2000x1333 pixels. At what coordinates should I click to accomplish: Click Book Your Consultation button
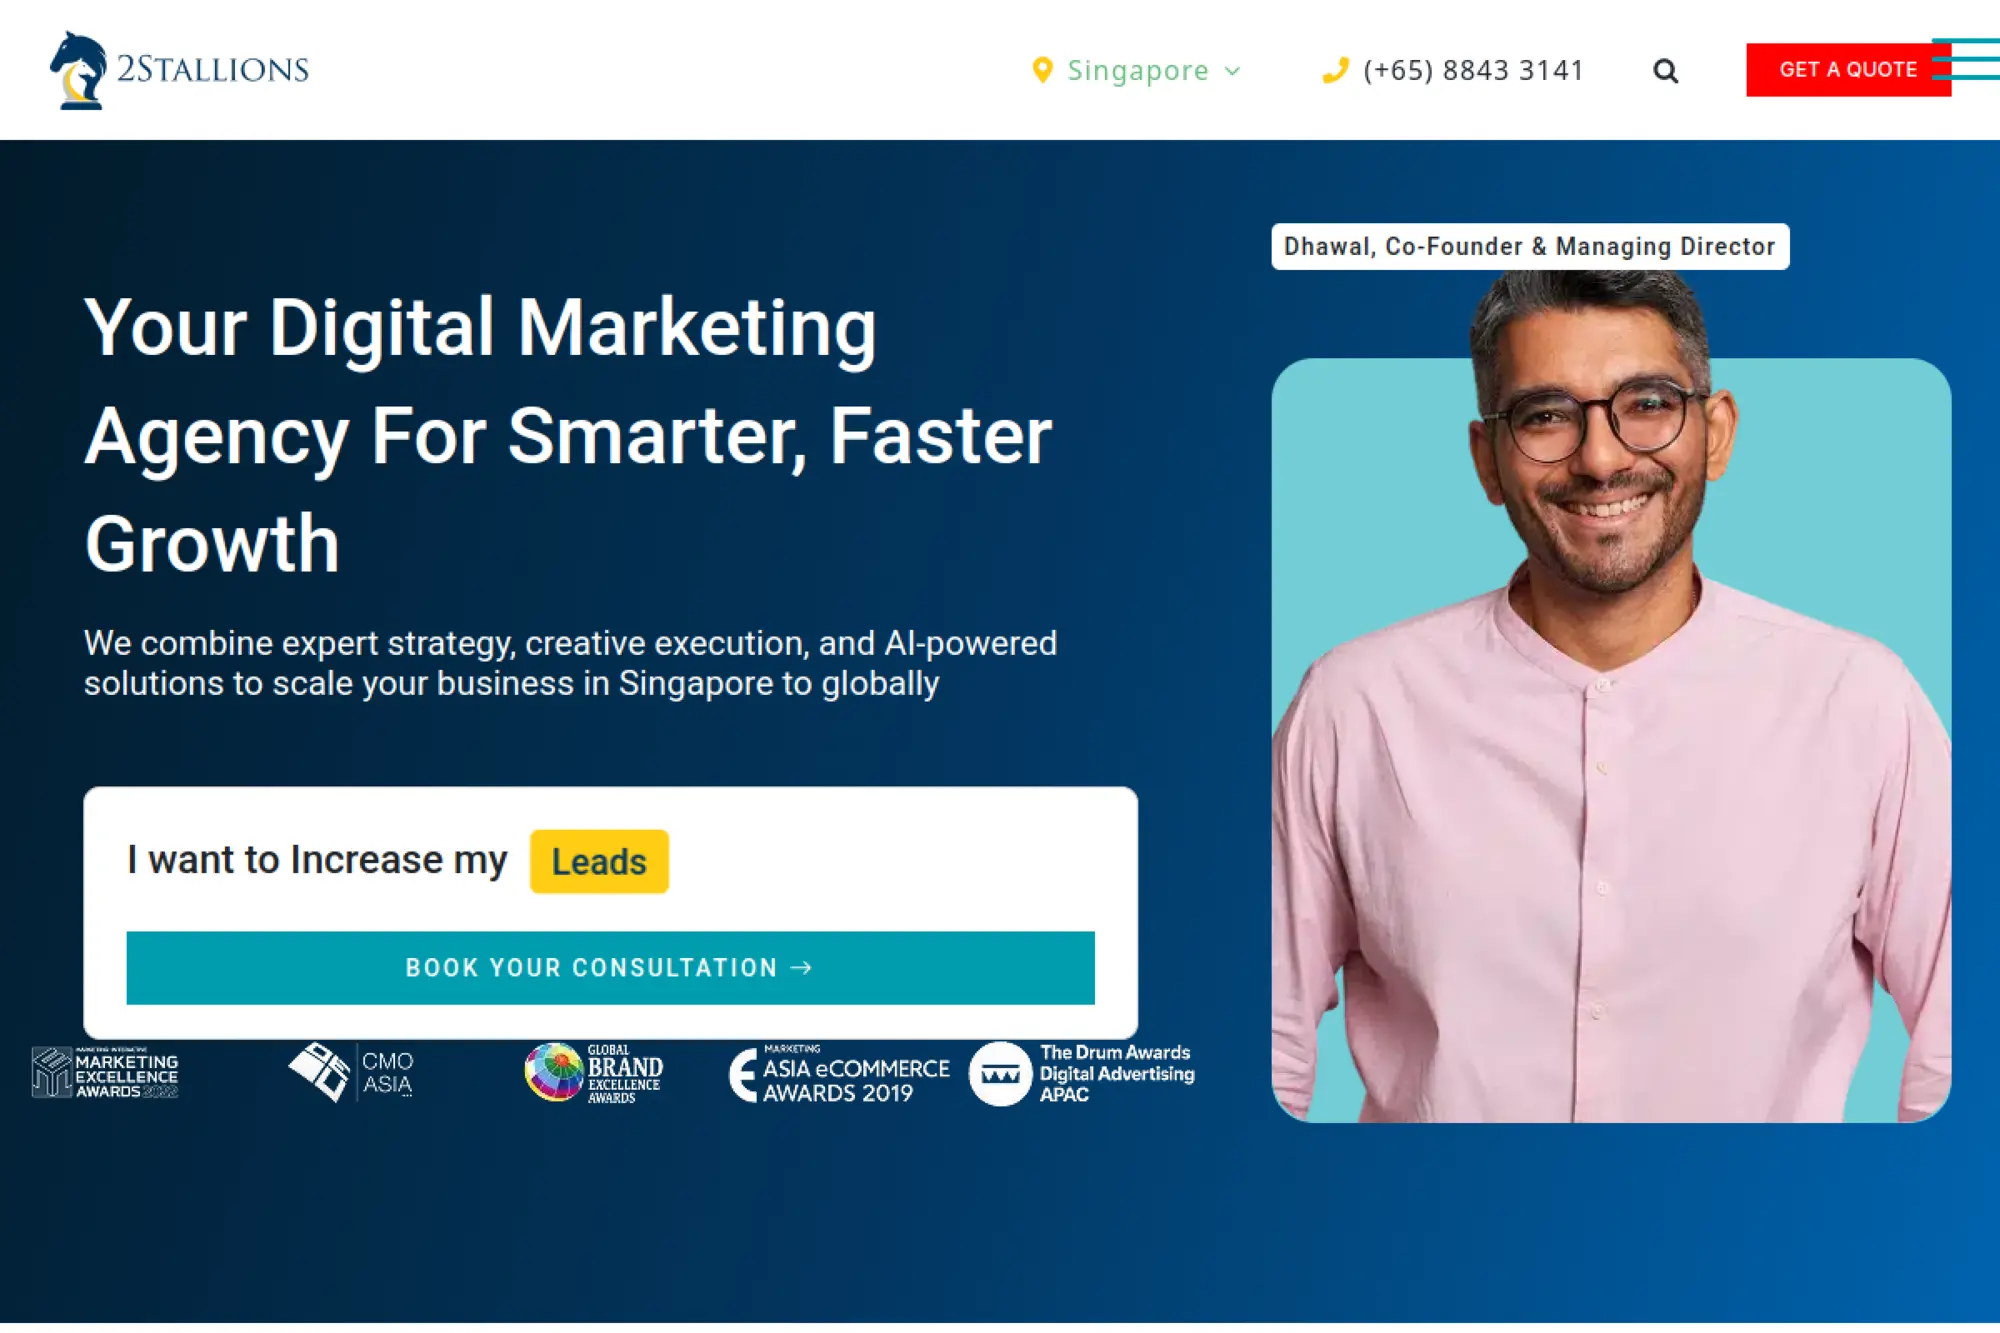pyautogui.click(x=610, y=968)
